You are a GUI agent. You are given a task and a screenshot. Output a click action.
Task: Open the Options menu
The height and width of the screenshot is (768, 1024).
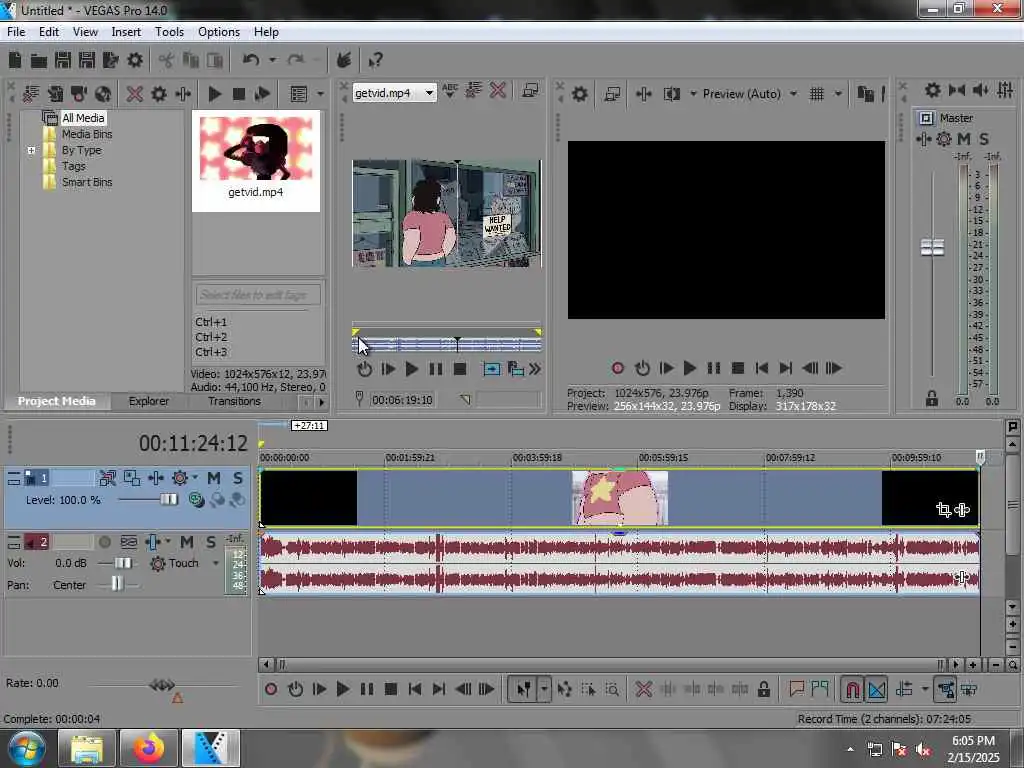219,32
